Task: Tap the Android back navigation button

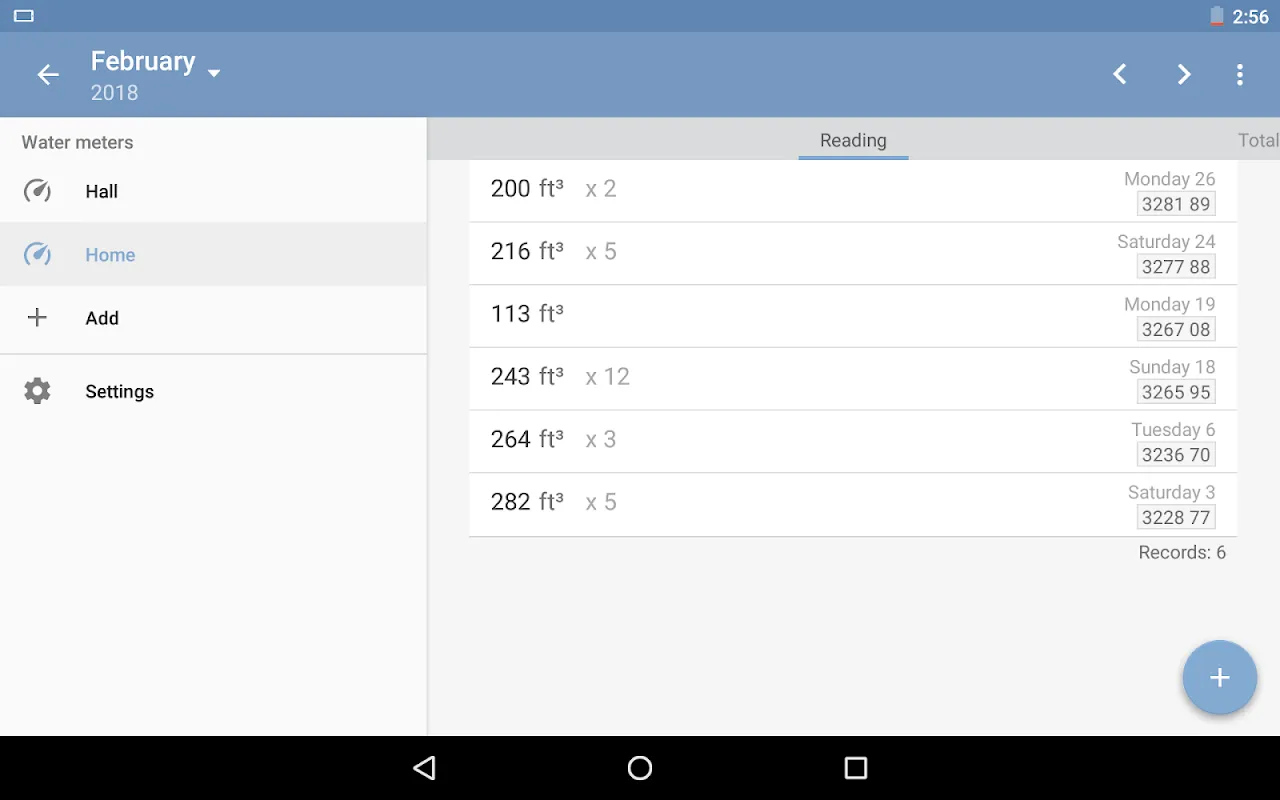Action: pyautogui.click(x=425, y=768)
